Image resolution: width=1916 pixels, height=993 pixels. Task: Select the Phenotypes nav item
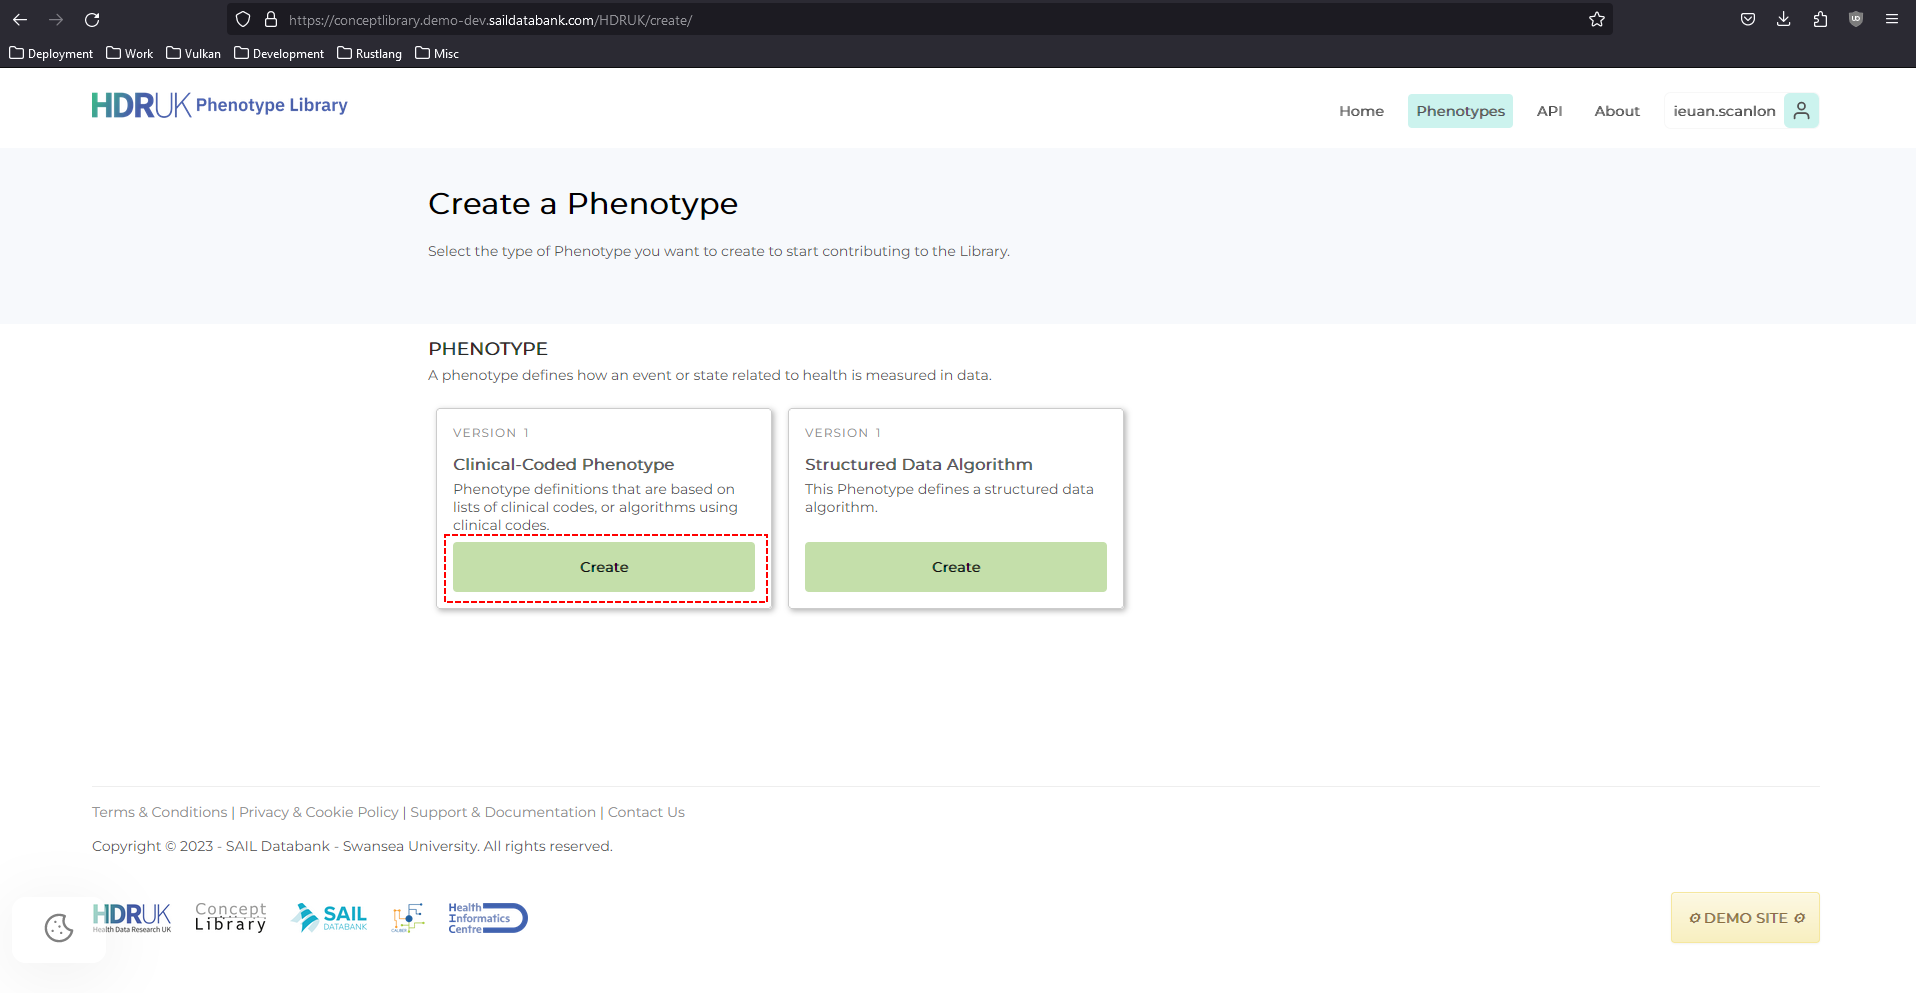pos(1460,111)
